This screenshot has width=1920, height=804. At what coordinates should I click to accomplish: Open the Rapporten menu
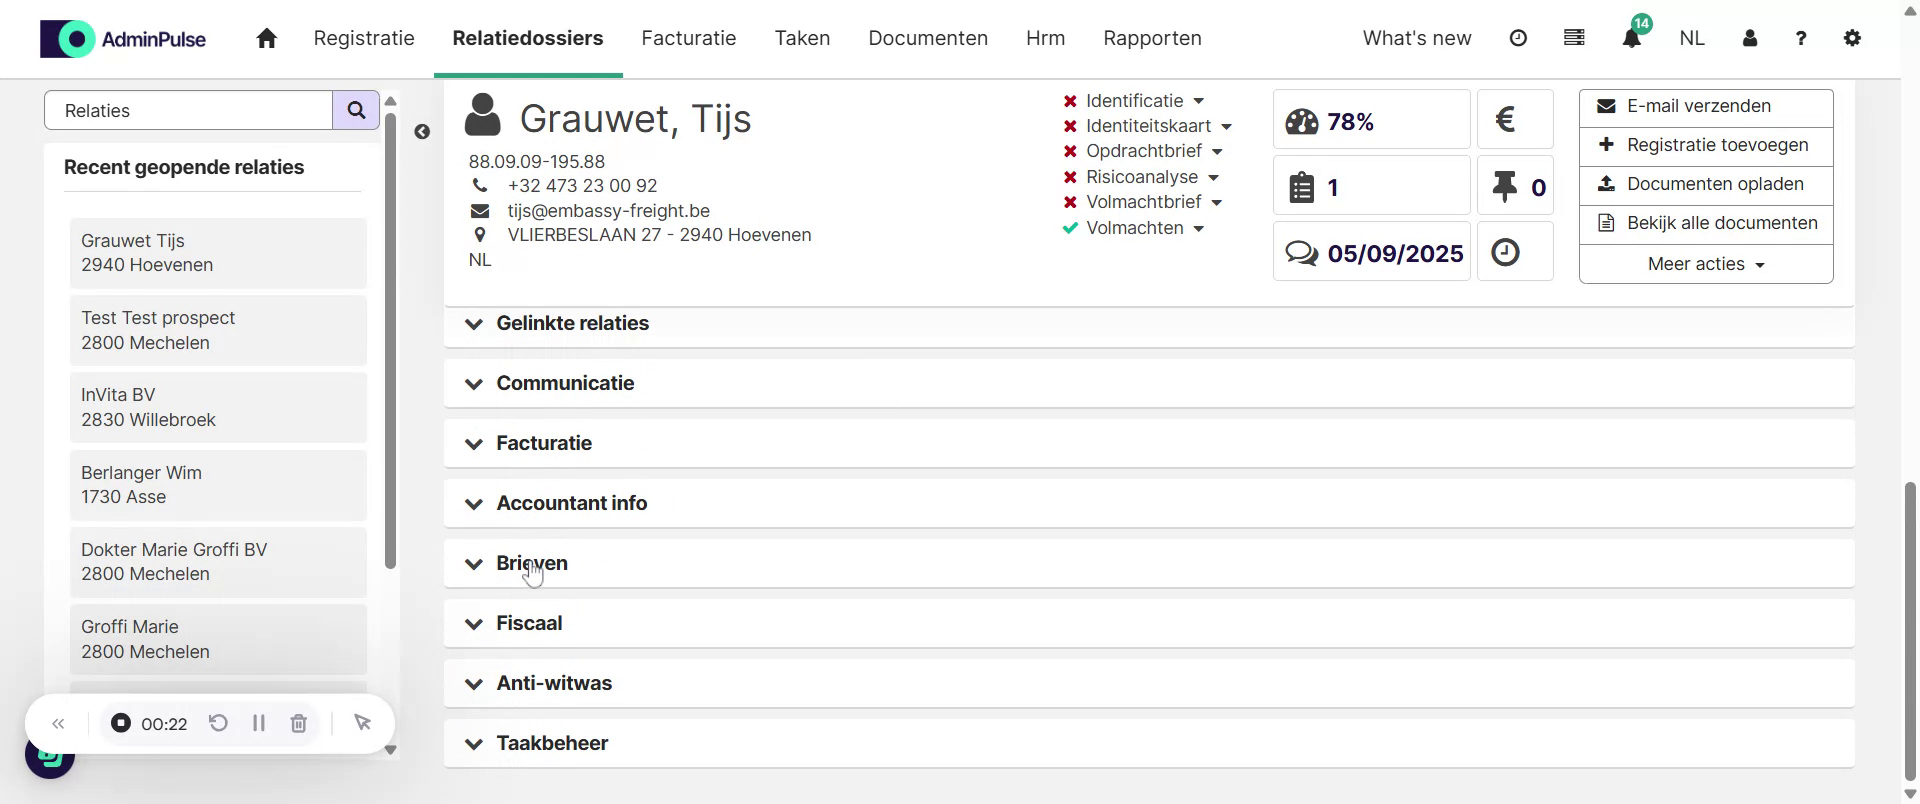point(1152,38)
